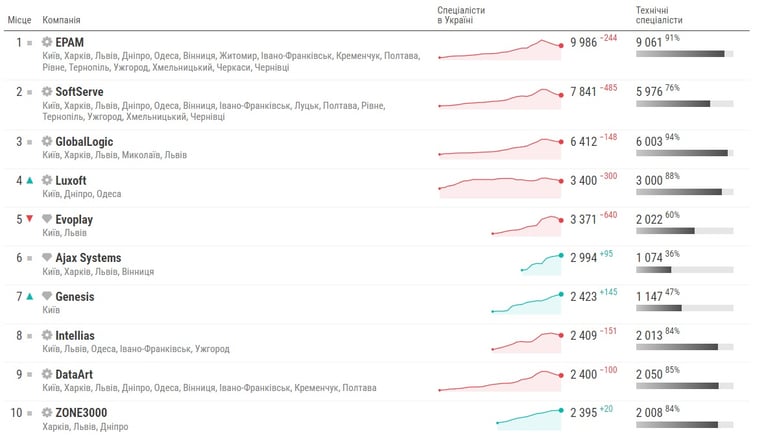Screen dimensions: 764x437
Task: Click the SoftServe headcount trend sparkline
Action: (501, 98)
